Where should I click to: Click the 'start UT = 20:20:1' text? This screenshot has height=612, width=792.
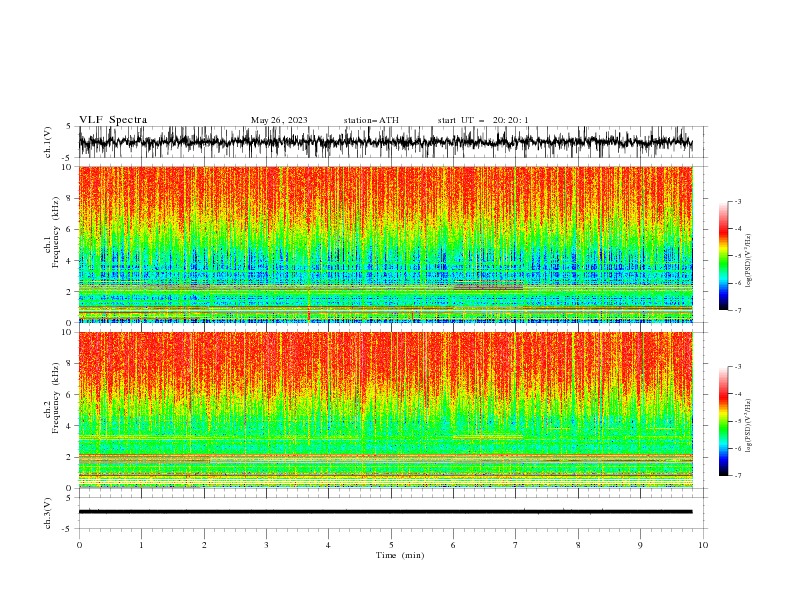click(483, 120)
